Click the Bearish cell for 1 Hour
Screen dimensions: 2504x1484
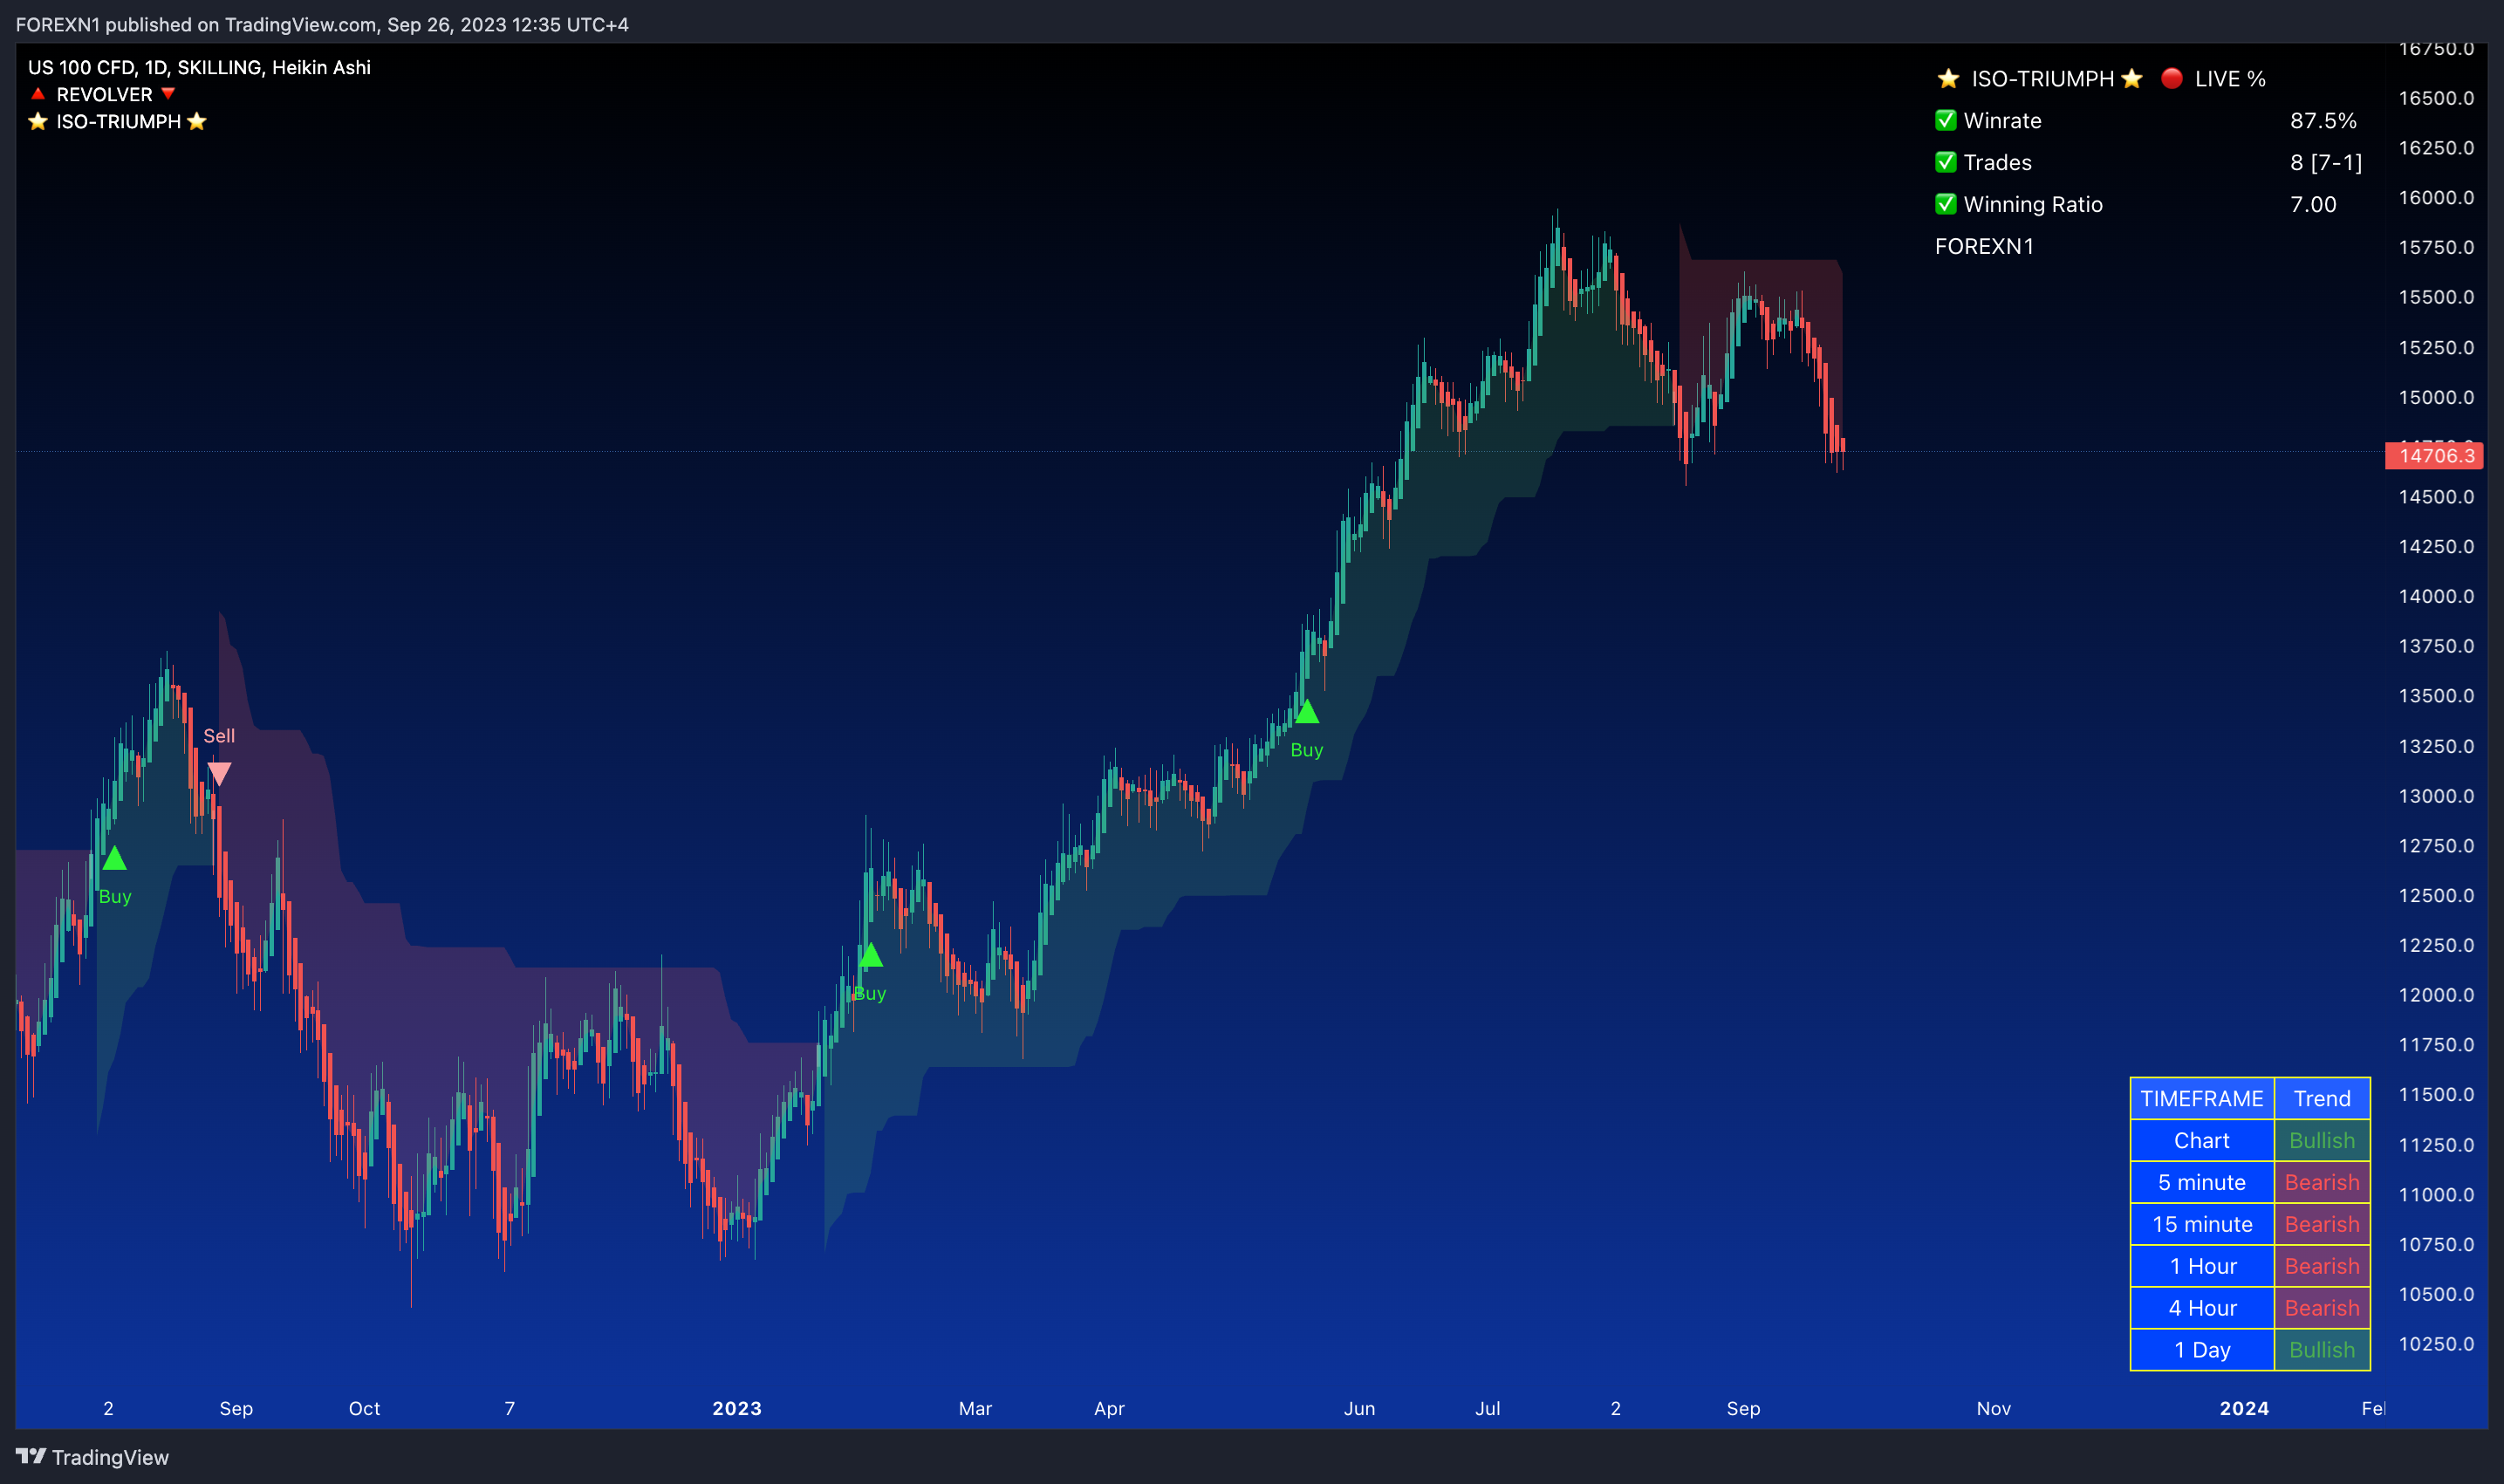pos(2322,1266)
